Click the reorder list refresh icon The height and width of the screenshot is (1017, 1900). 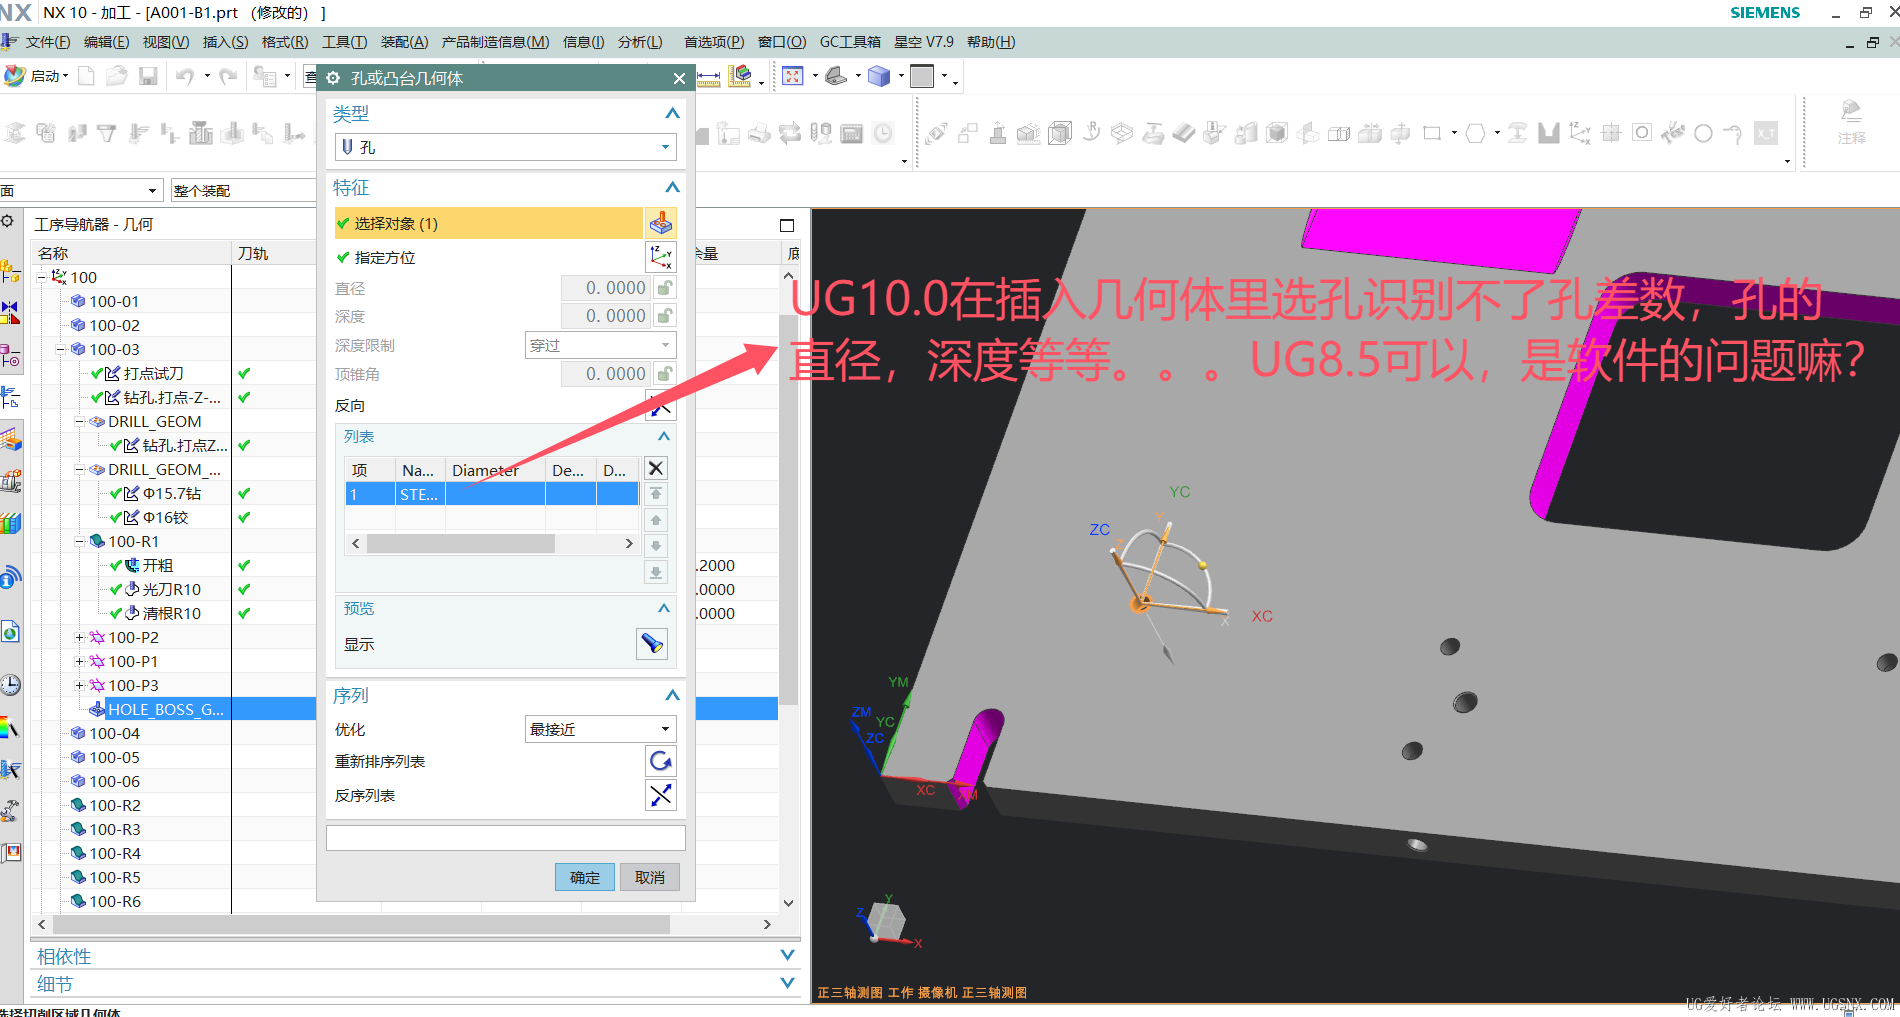pos(661,761)
